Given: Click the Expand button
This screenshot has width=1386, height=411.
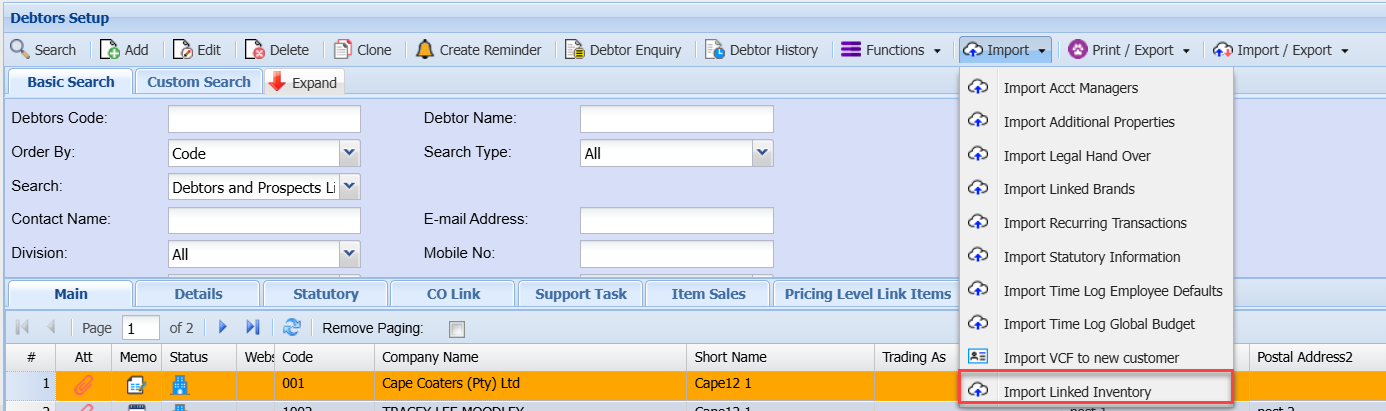Looking at the screenshot, I should [305, 83].
